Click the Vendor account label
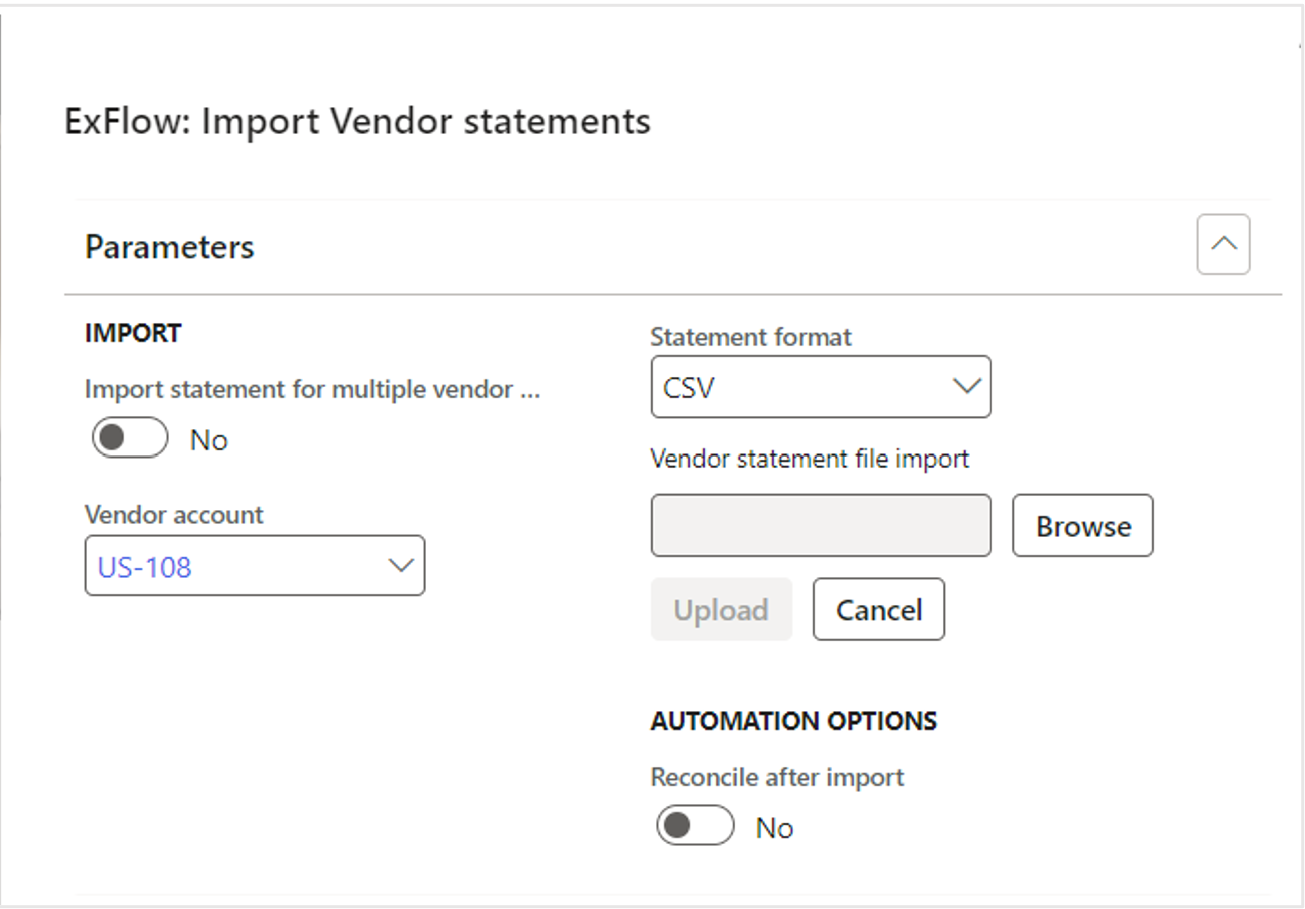This screenshot has height=909, width=1305. tap(174, 515)
